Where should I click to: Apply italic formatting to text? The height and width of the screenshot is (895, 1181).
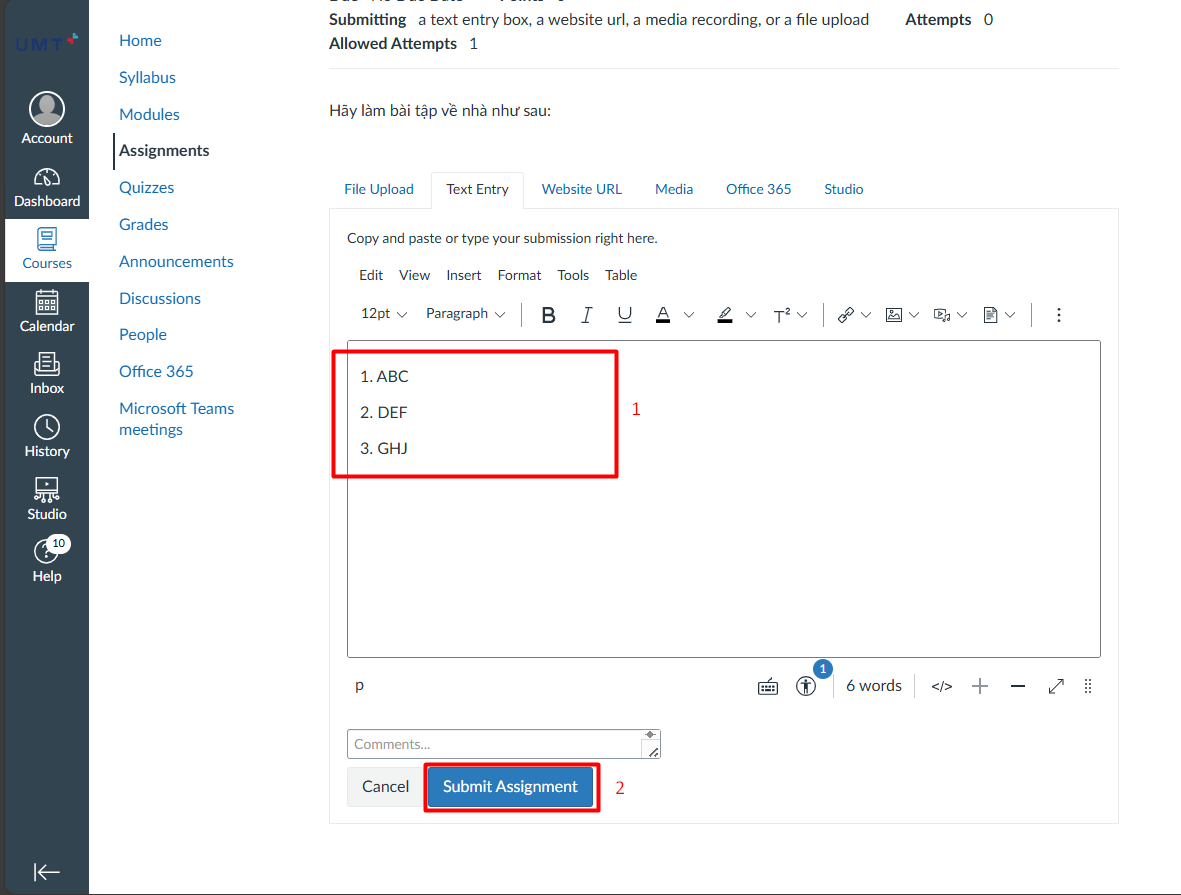click(x=586, y=315)
